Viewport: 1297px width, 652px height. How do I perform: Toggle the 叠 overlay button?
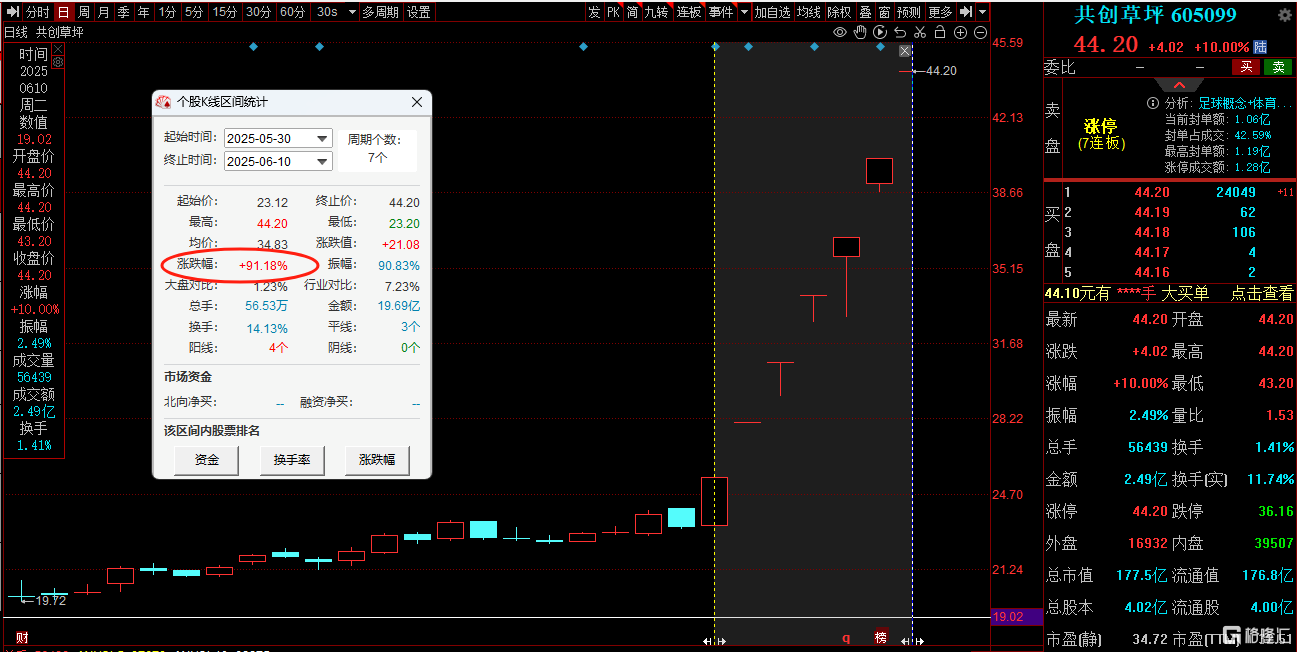coord(866,12)
